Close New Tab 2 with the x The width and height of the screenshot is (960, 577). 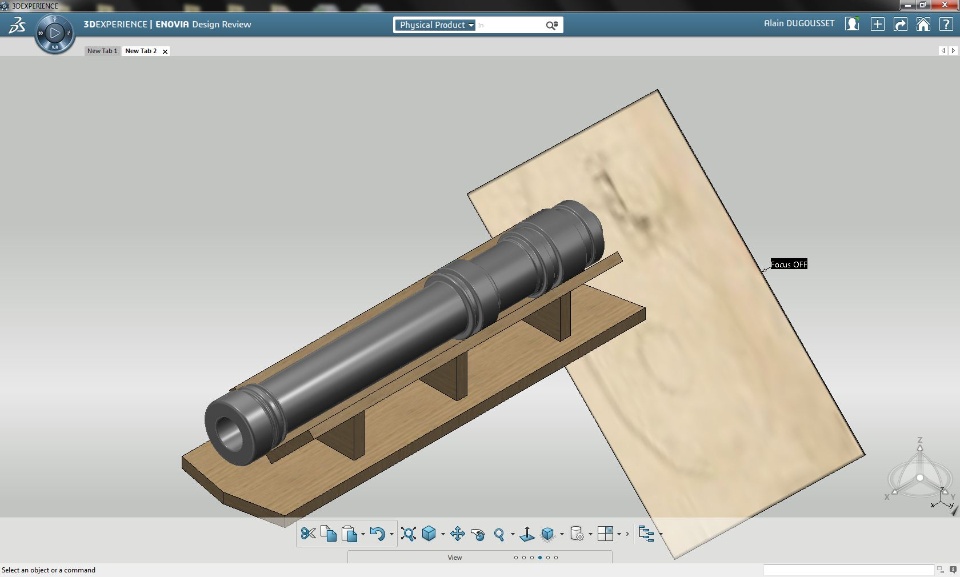165,51
